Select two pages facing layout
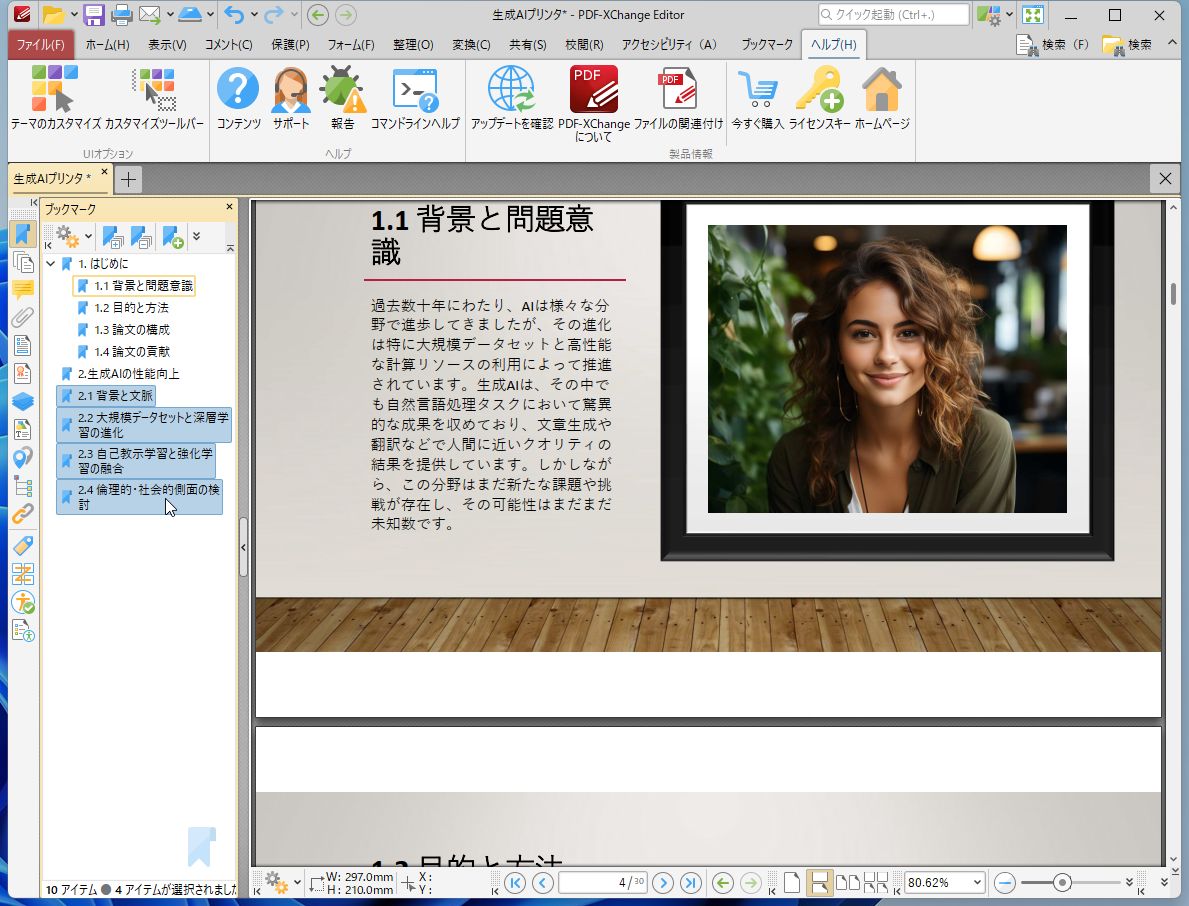Viewport: 1189px width, 906px height. (x=847, y=882)
